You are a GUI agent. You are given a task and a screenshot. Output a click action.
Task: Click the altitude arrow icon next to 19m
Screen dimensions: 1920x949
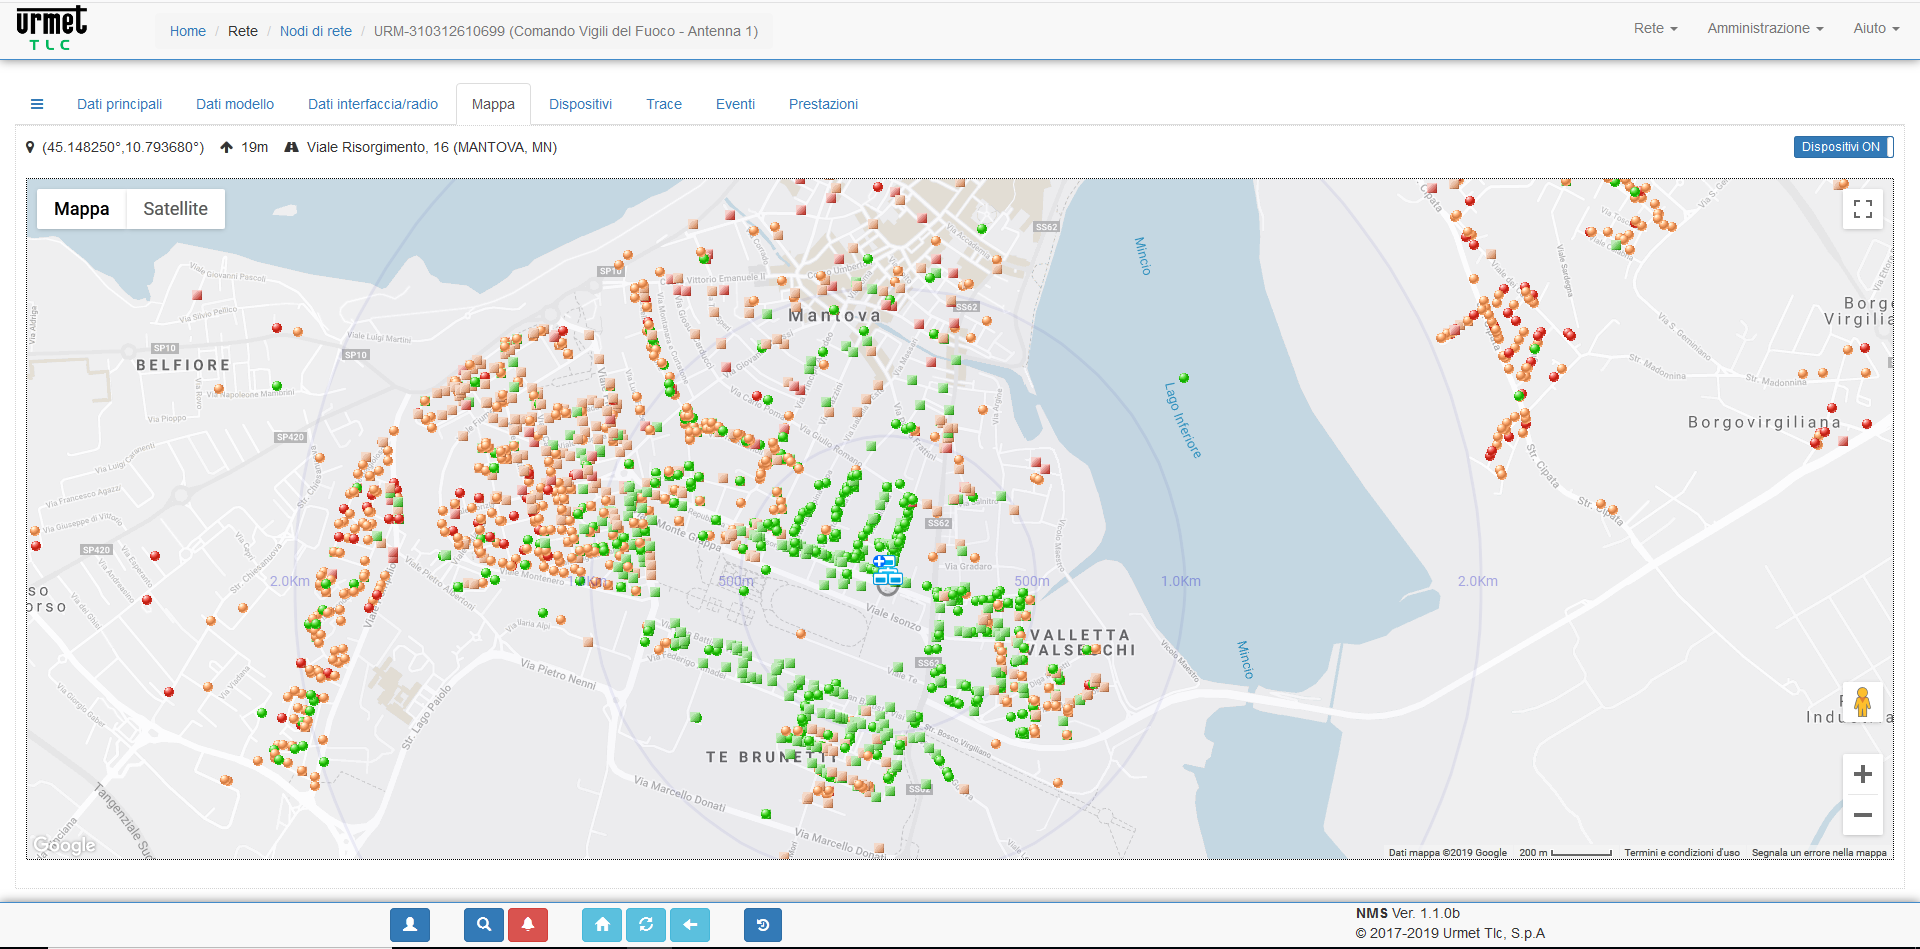[x=227, y=147]
